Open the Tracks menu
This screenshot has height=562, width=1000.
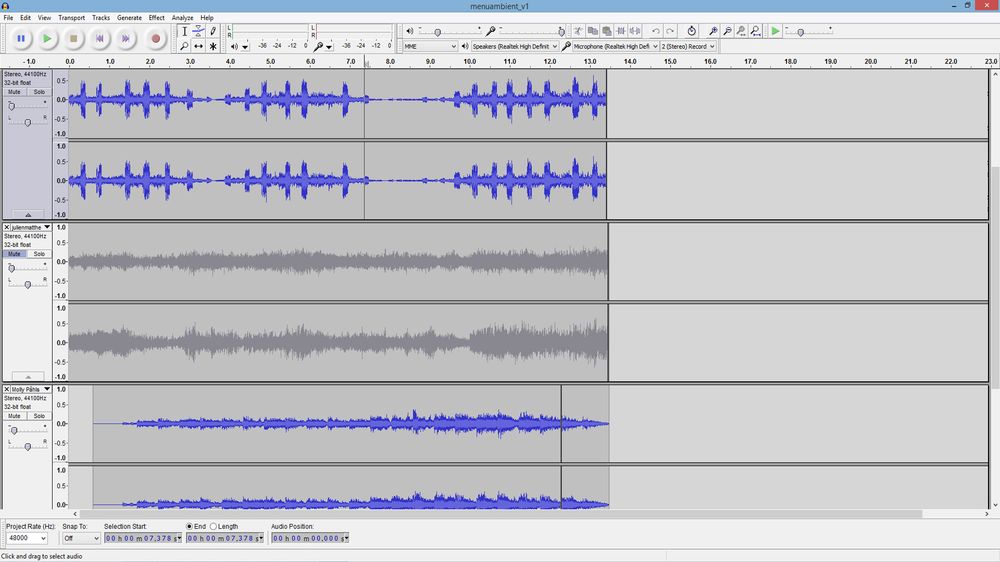click(x=101, y=18)
